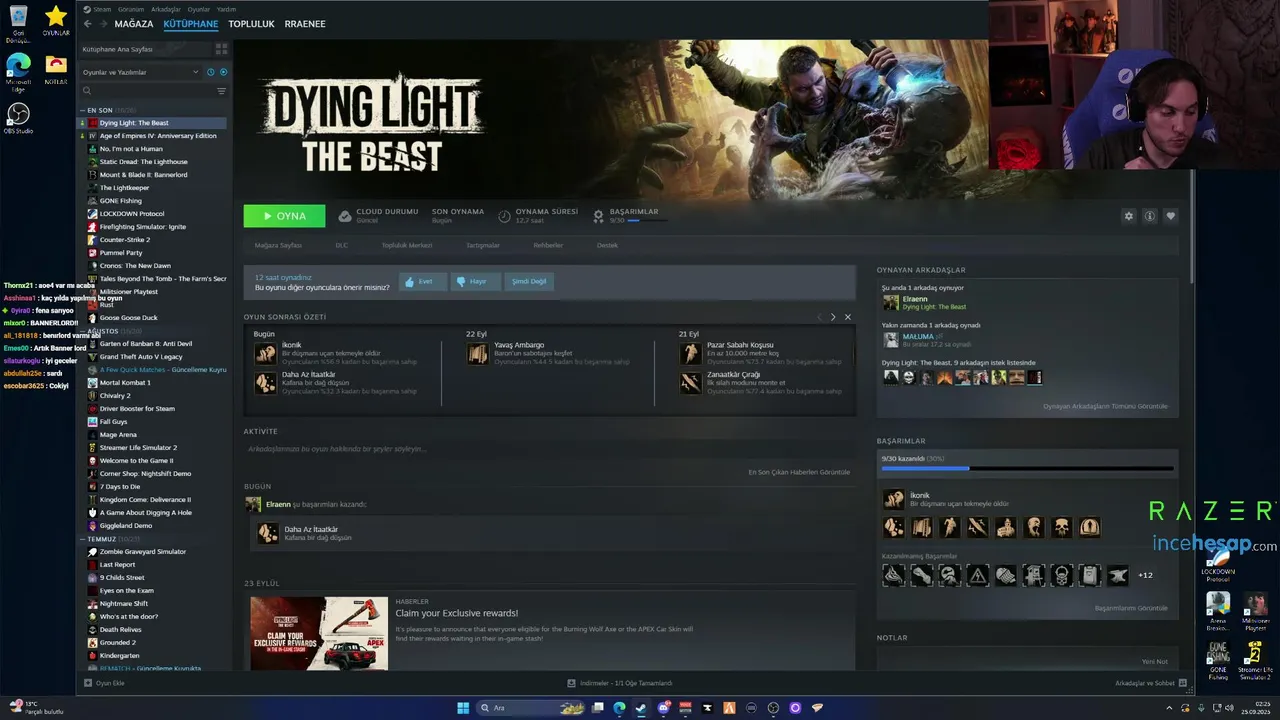This screenshot has width=1280, height=720.
Task: Open Oynayan Arkadaşların Tümünü Görüntüle link
Action: point(1105,406)
